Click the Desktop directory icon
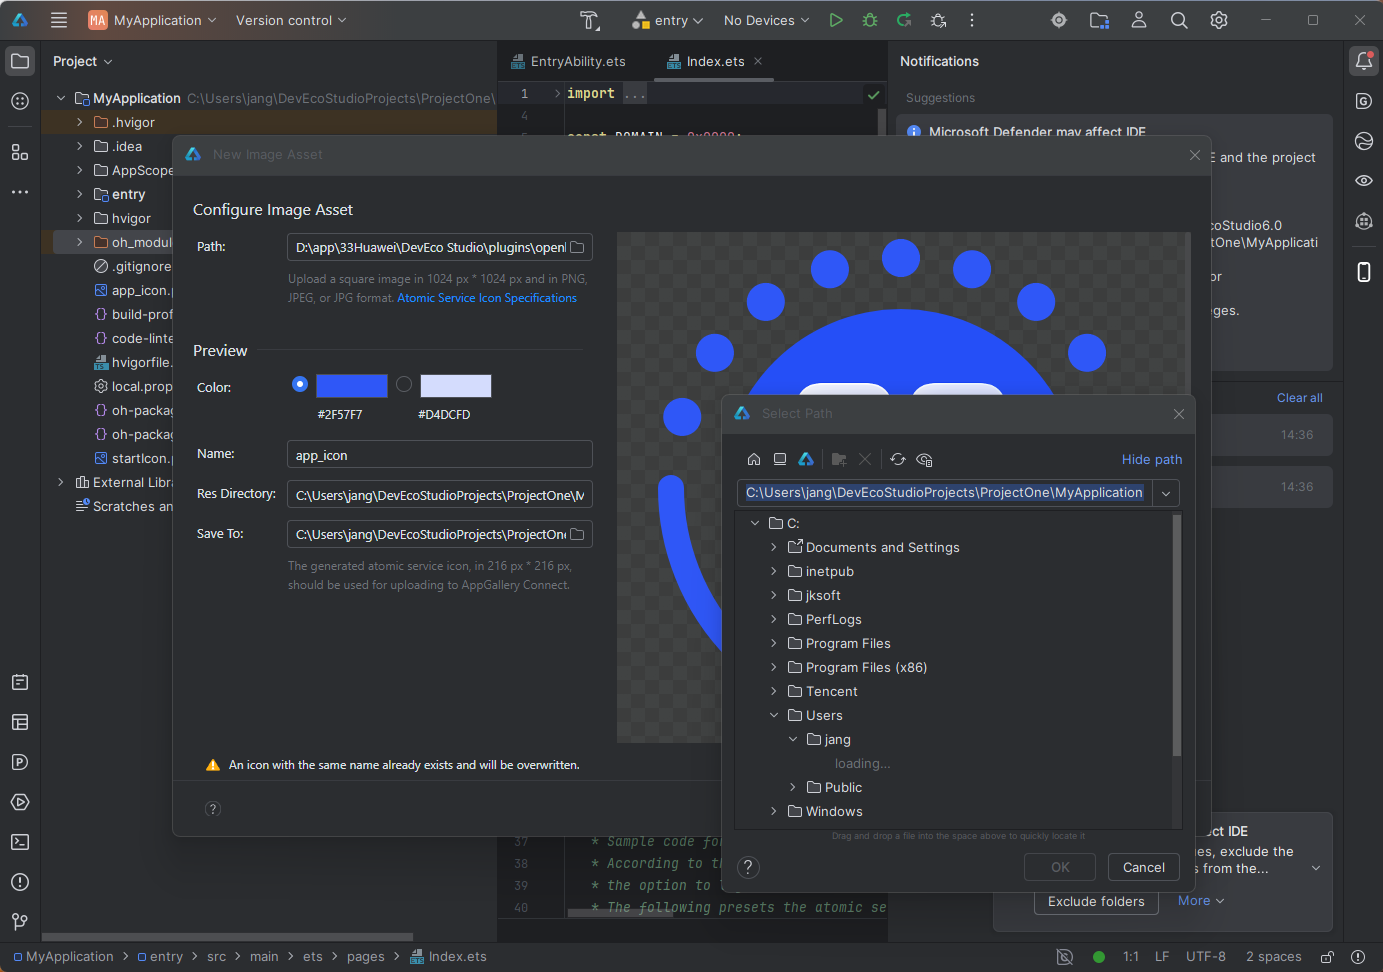Viewport: 1383px width, 972px height. [x=780, y=460]
